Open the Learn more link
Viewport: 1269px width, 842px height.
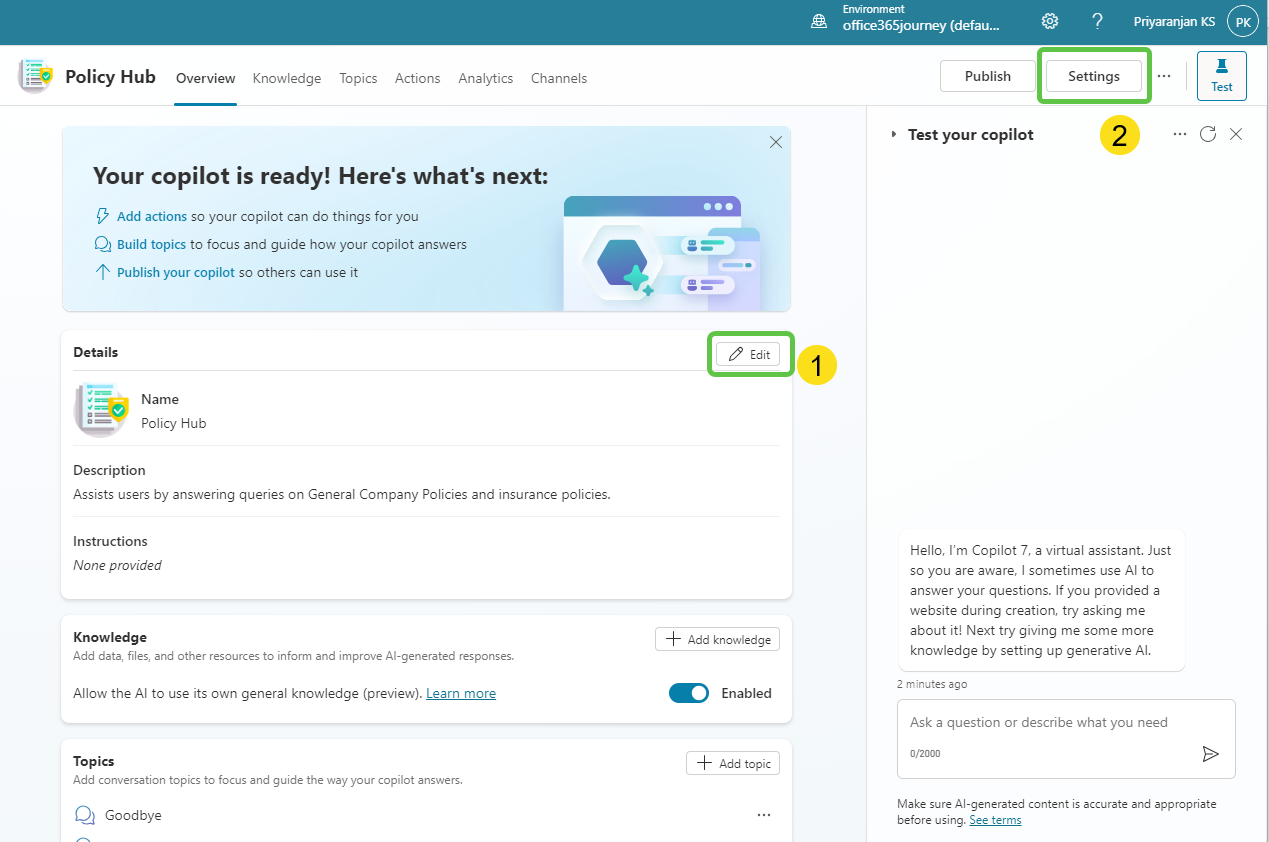tap(461, 693)
